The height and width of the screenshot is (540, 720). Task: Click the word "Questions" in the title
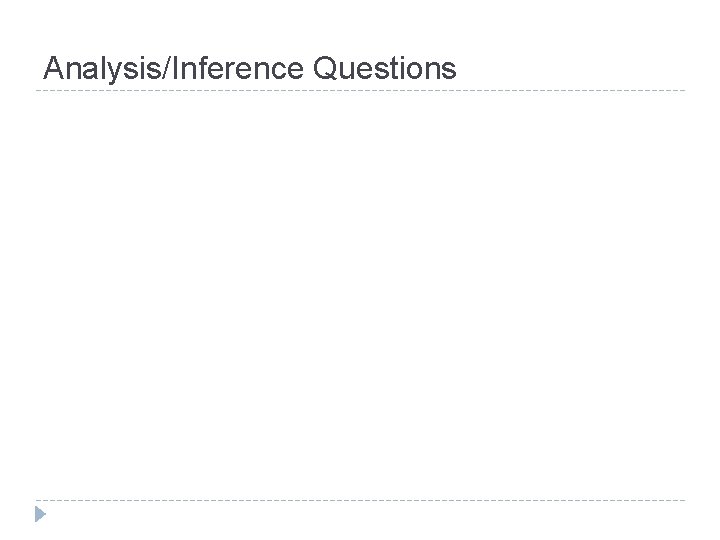coord(384,69)
